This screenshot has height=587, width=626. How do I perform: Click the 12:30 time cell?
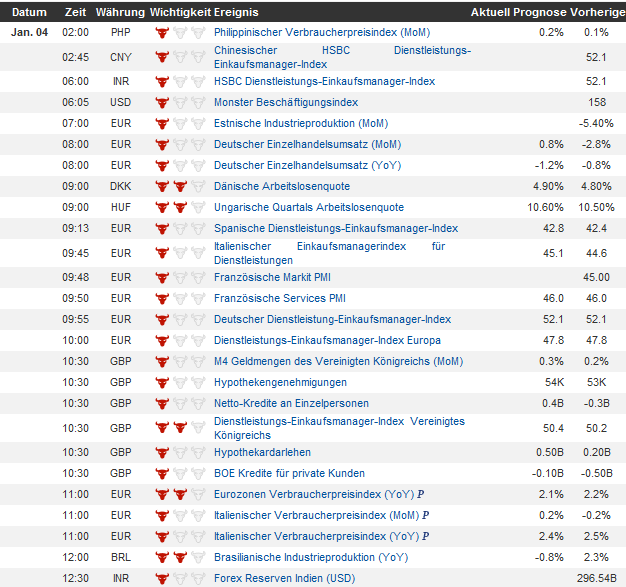[75, 578]
